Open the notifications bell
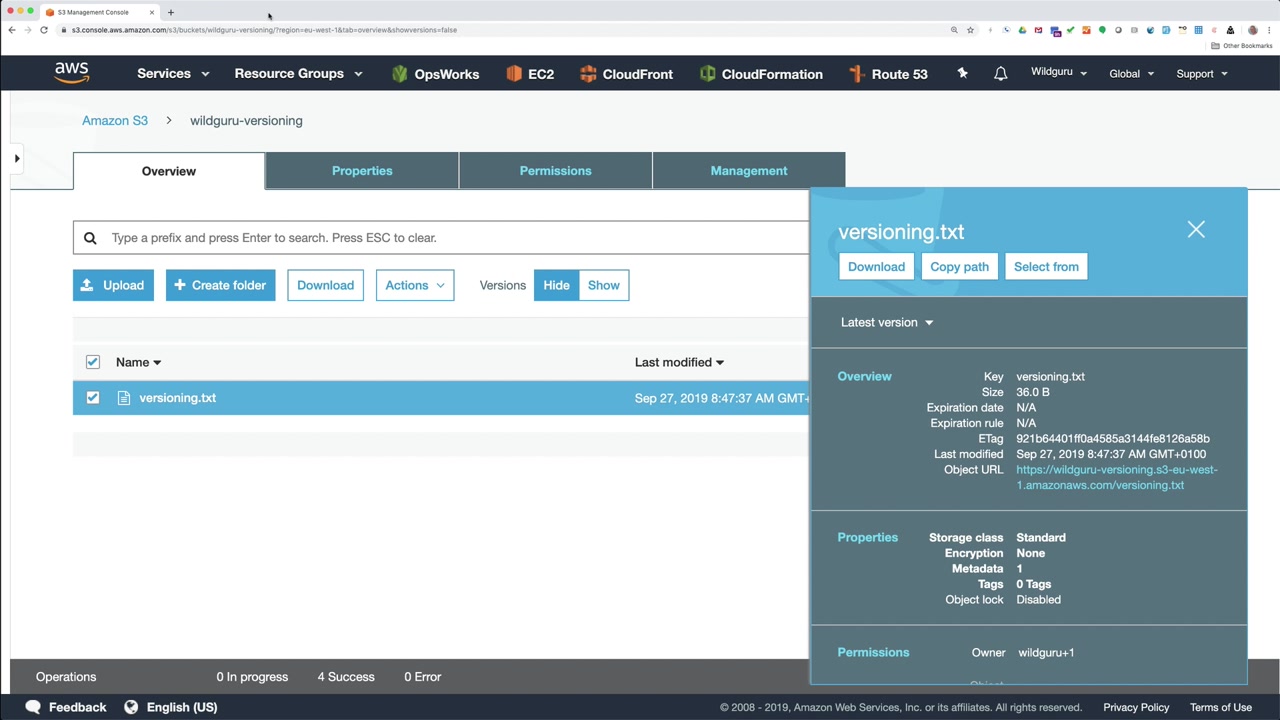This screenshot has height=720, width=1280. click(x=1000, y=74)
